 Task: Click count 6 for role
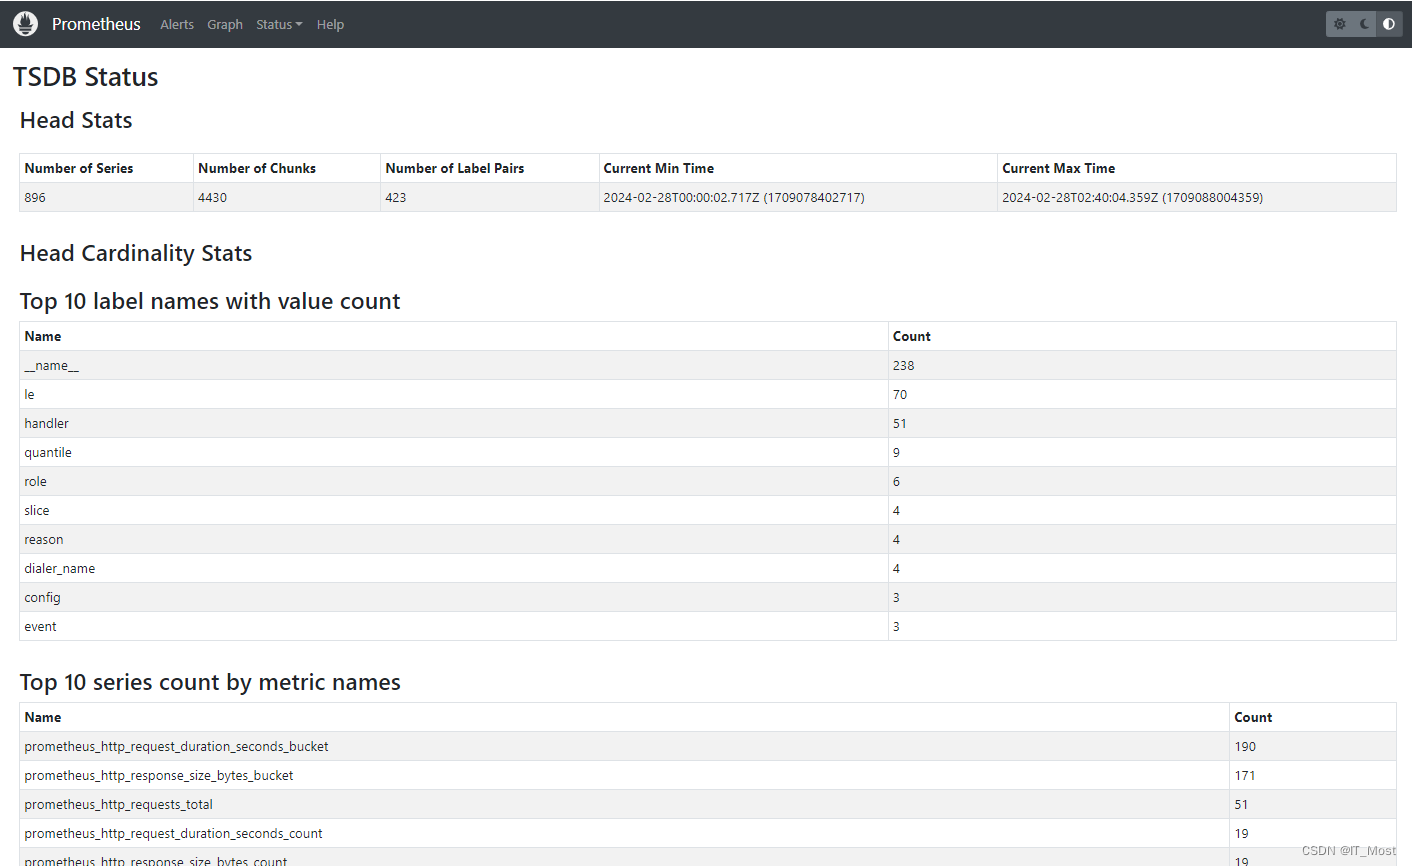[x=896, y=481]
